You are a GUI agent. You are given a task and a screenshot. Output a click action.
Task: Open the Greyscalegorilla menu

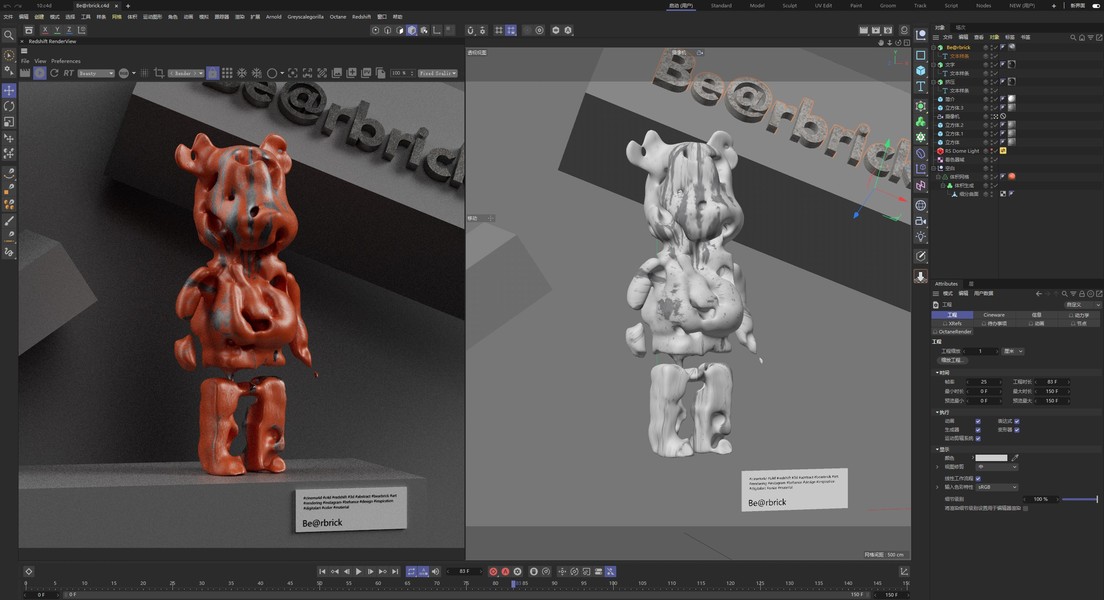[305, 16]
